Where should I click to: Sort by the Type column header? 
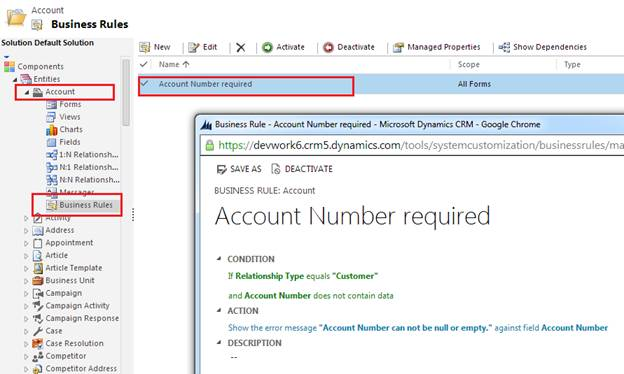[x=572, y=64]
